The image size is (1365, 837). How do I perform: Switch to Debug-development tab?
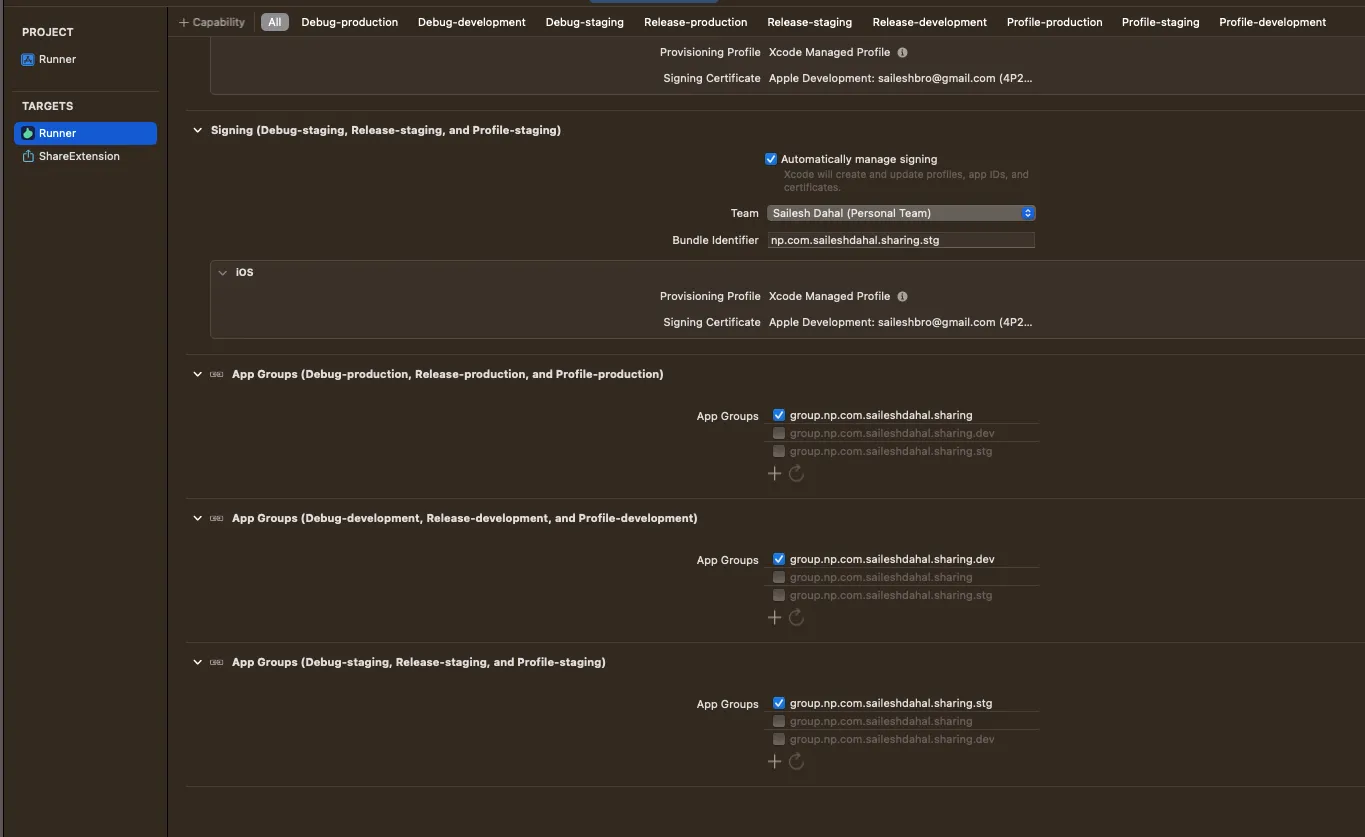pyautogui.click(x=472, y=22)
